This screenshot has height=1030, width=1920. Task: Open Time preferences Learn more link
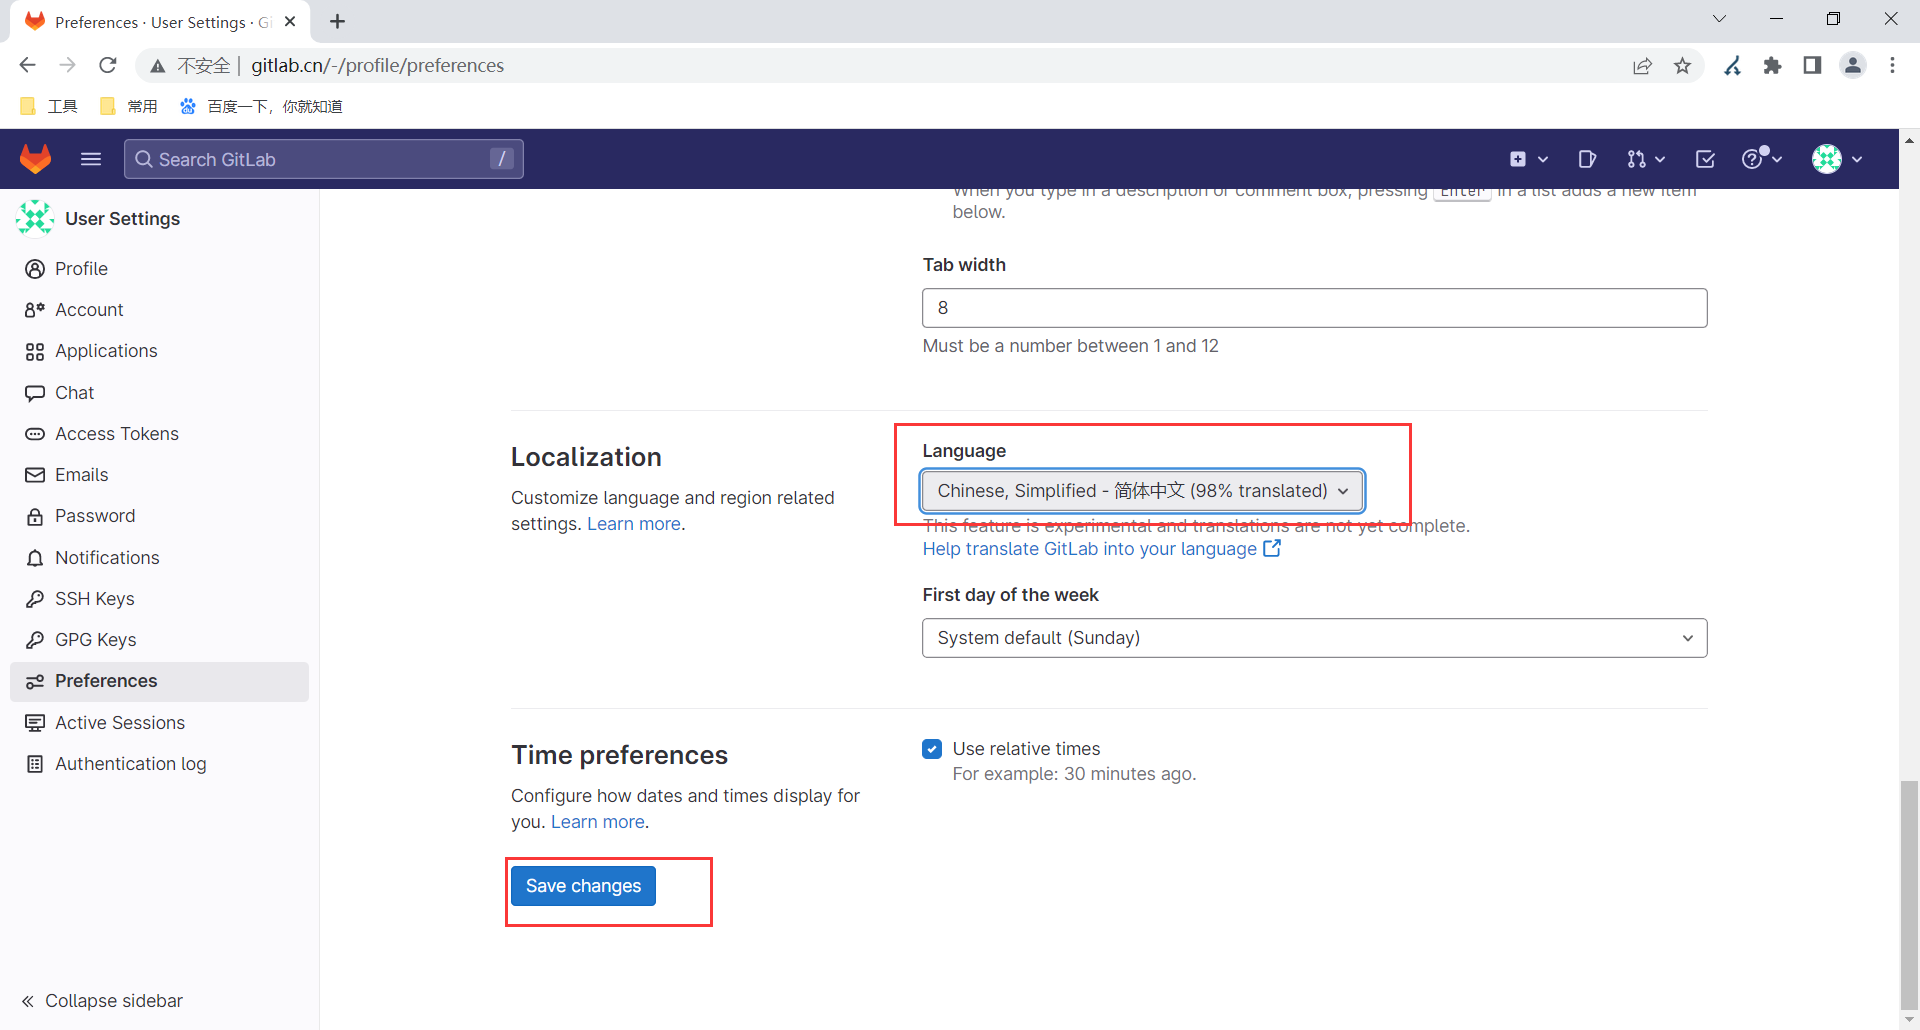coord(598,822)
